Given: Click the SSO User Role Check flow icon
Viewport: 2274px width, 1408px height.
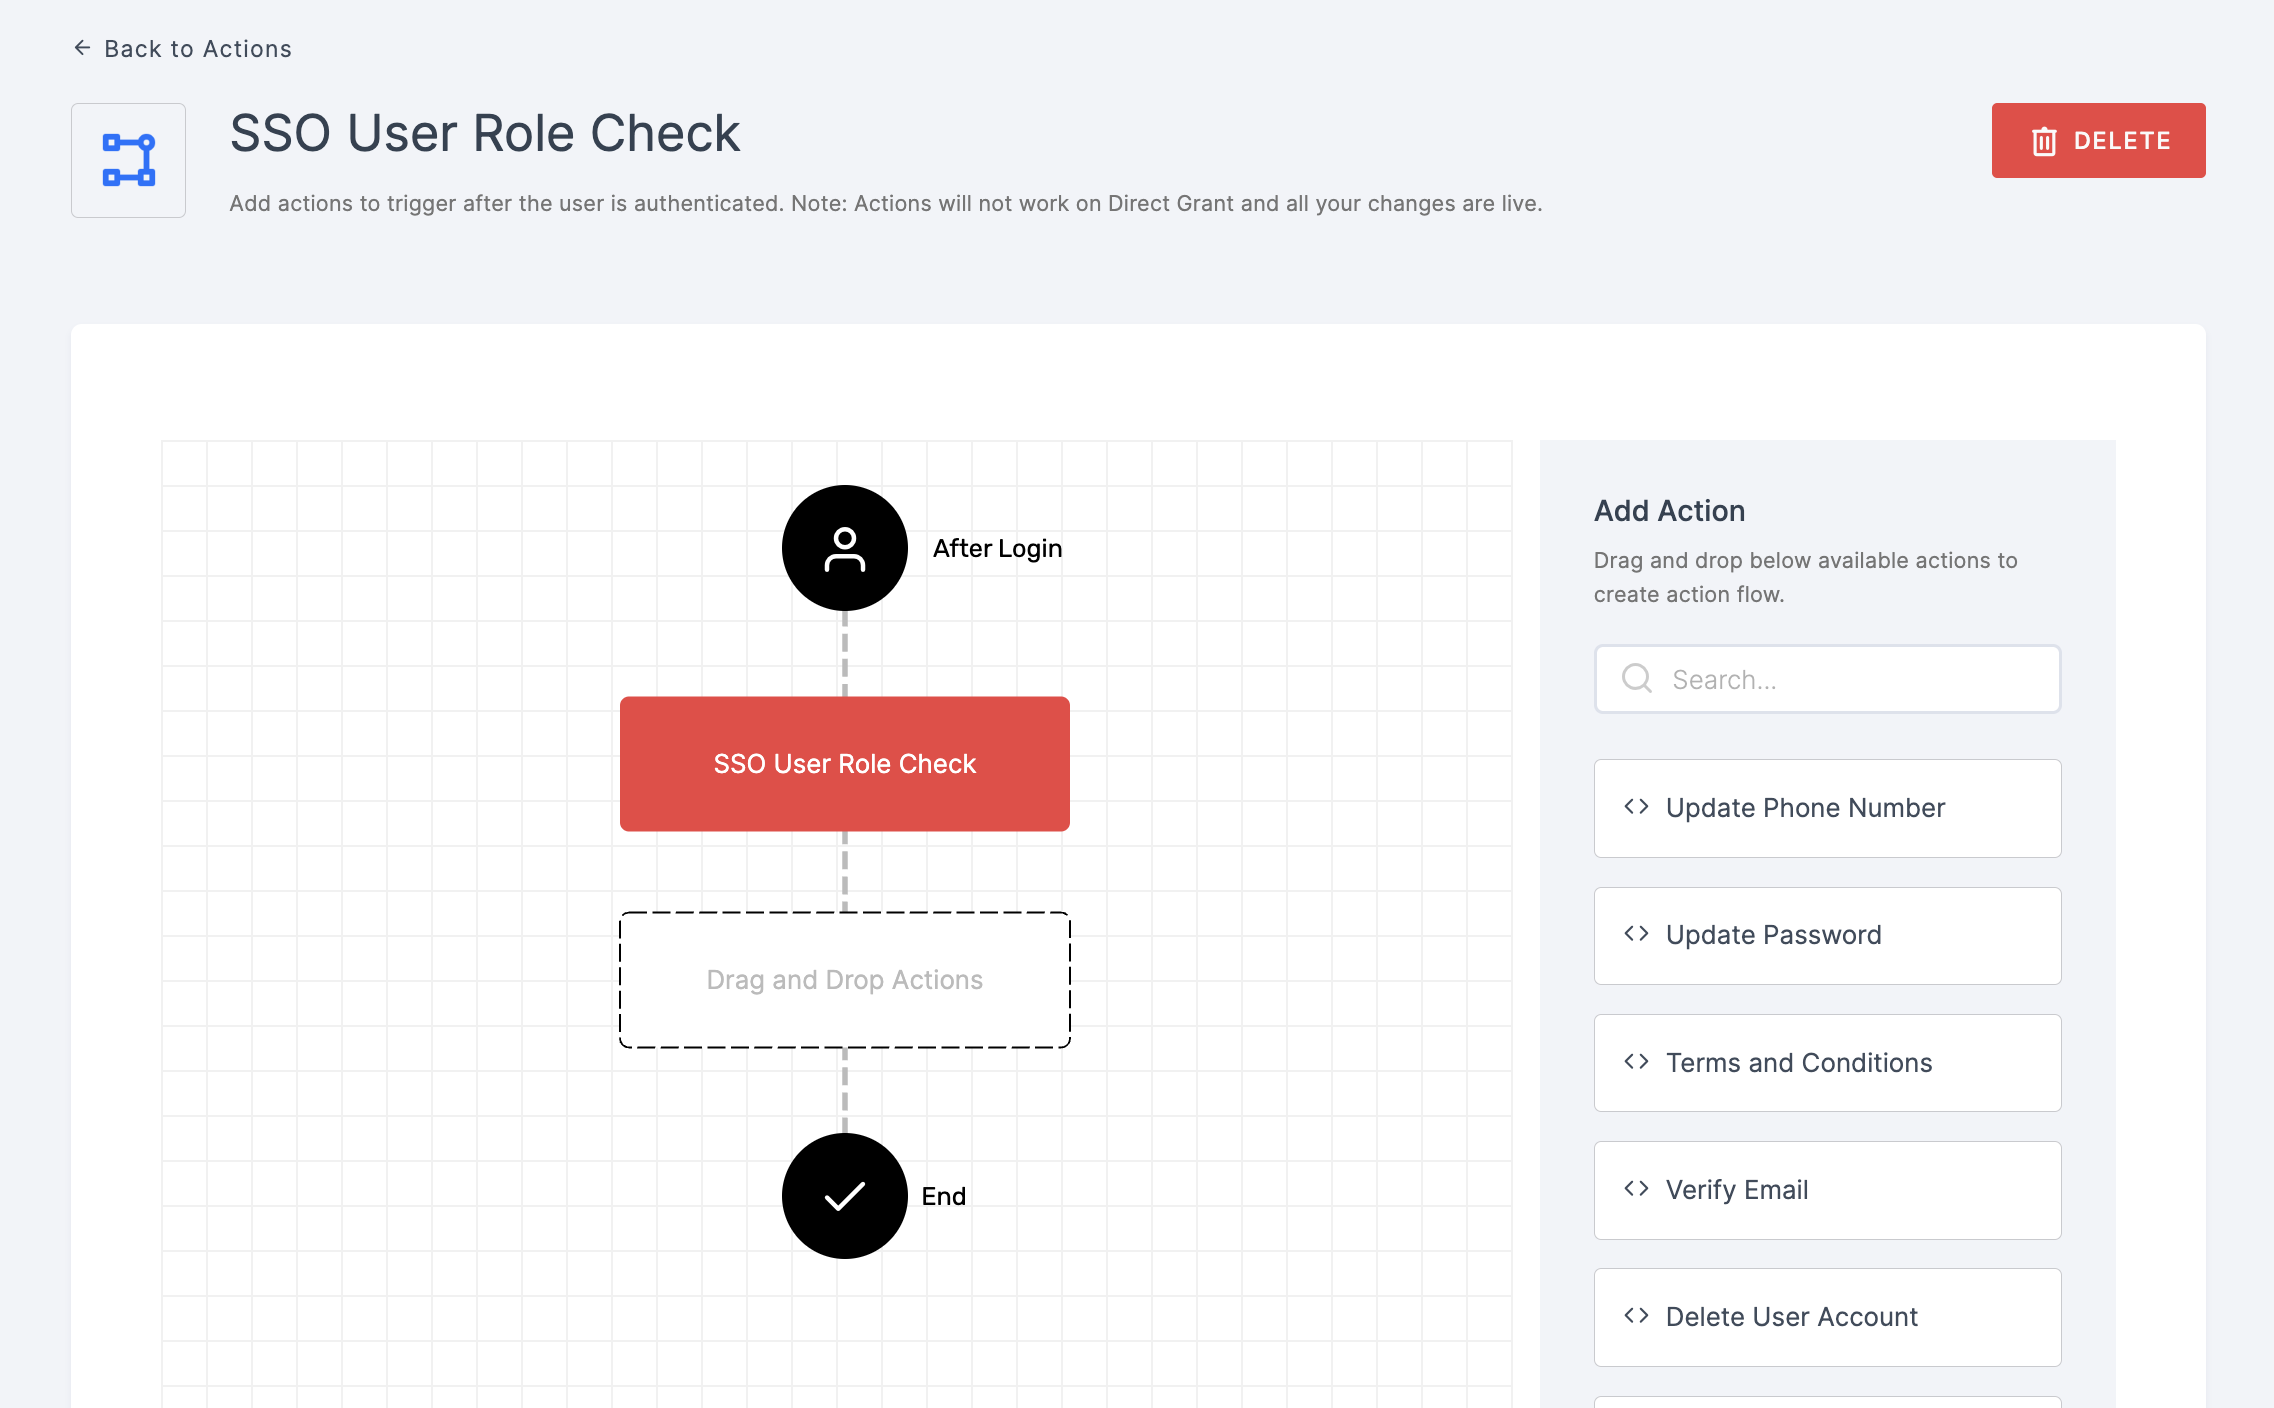Looking at the screenshot, I should [x=128, y=159].
